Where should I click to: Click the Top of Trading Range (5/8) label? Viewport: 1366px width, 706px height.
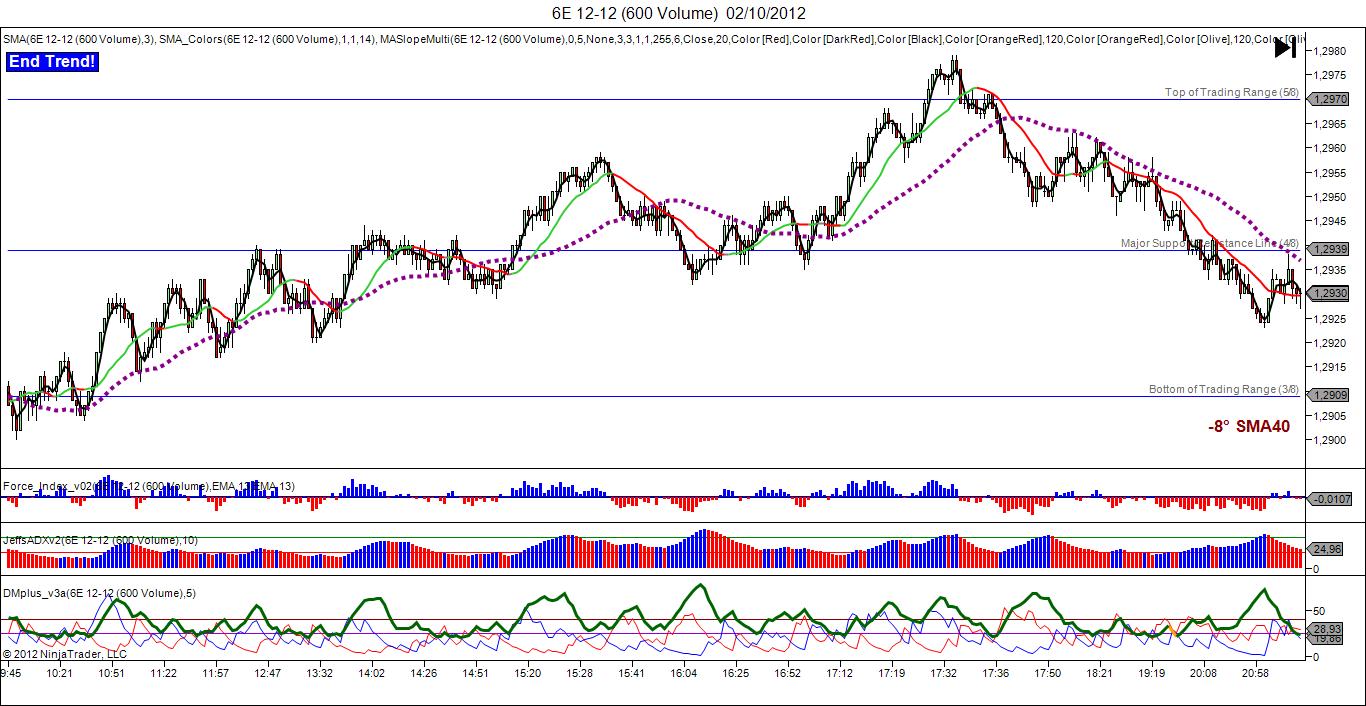point(1232,92)
